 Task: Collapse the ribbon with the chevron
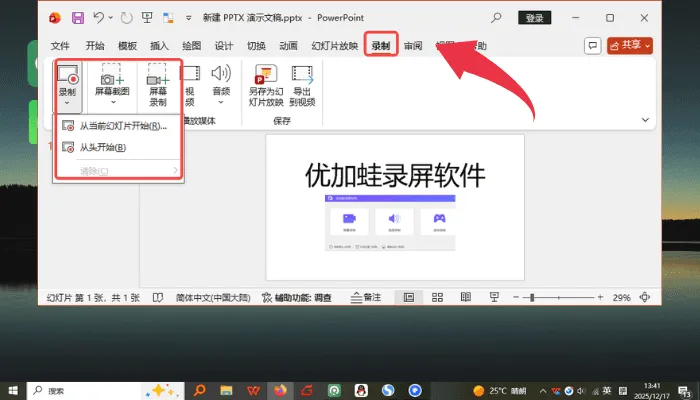645,120
